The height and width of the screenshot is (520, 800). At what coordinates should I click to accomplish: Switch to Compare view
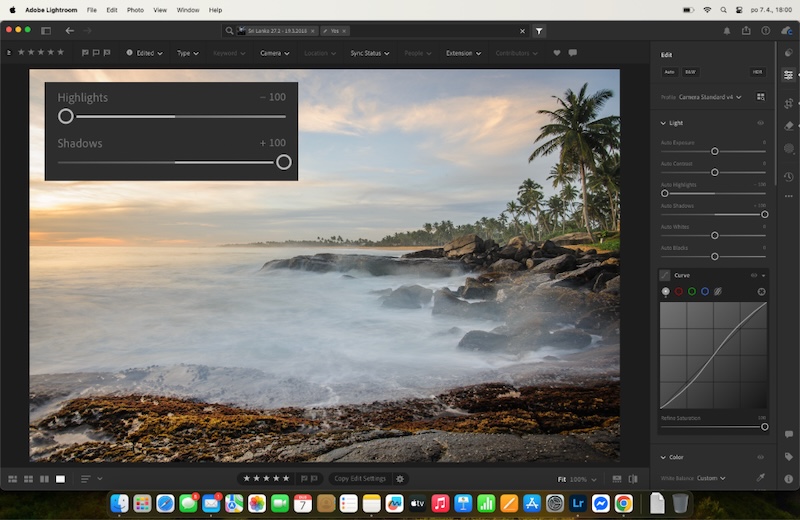[x=44, y=479]
